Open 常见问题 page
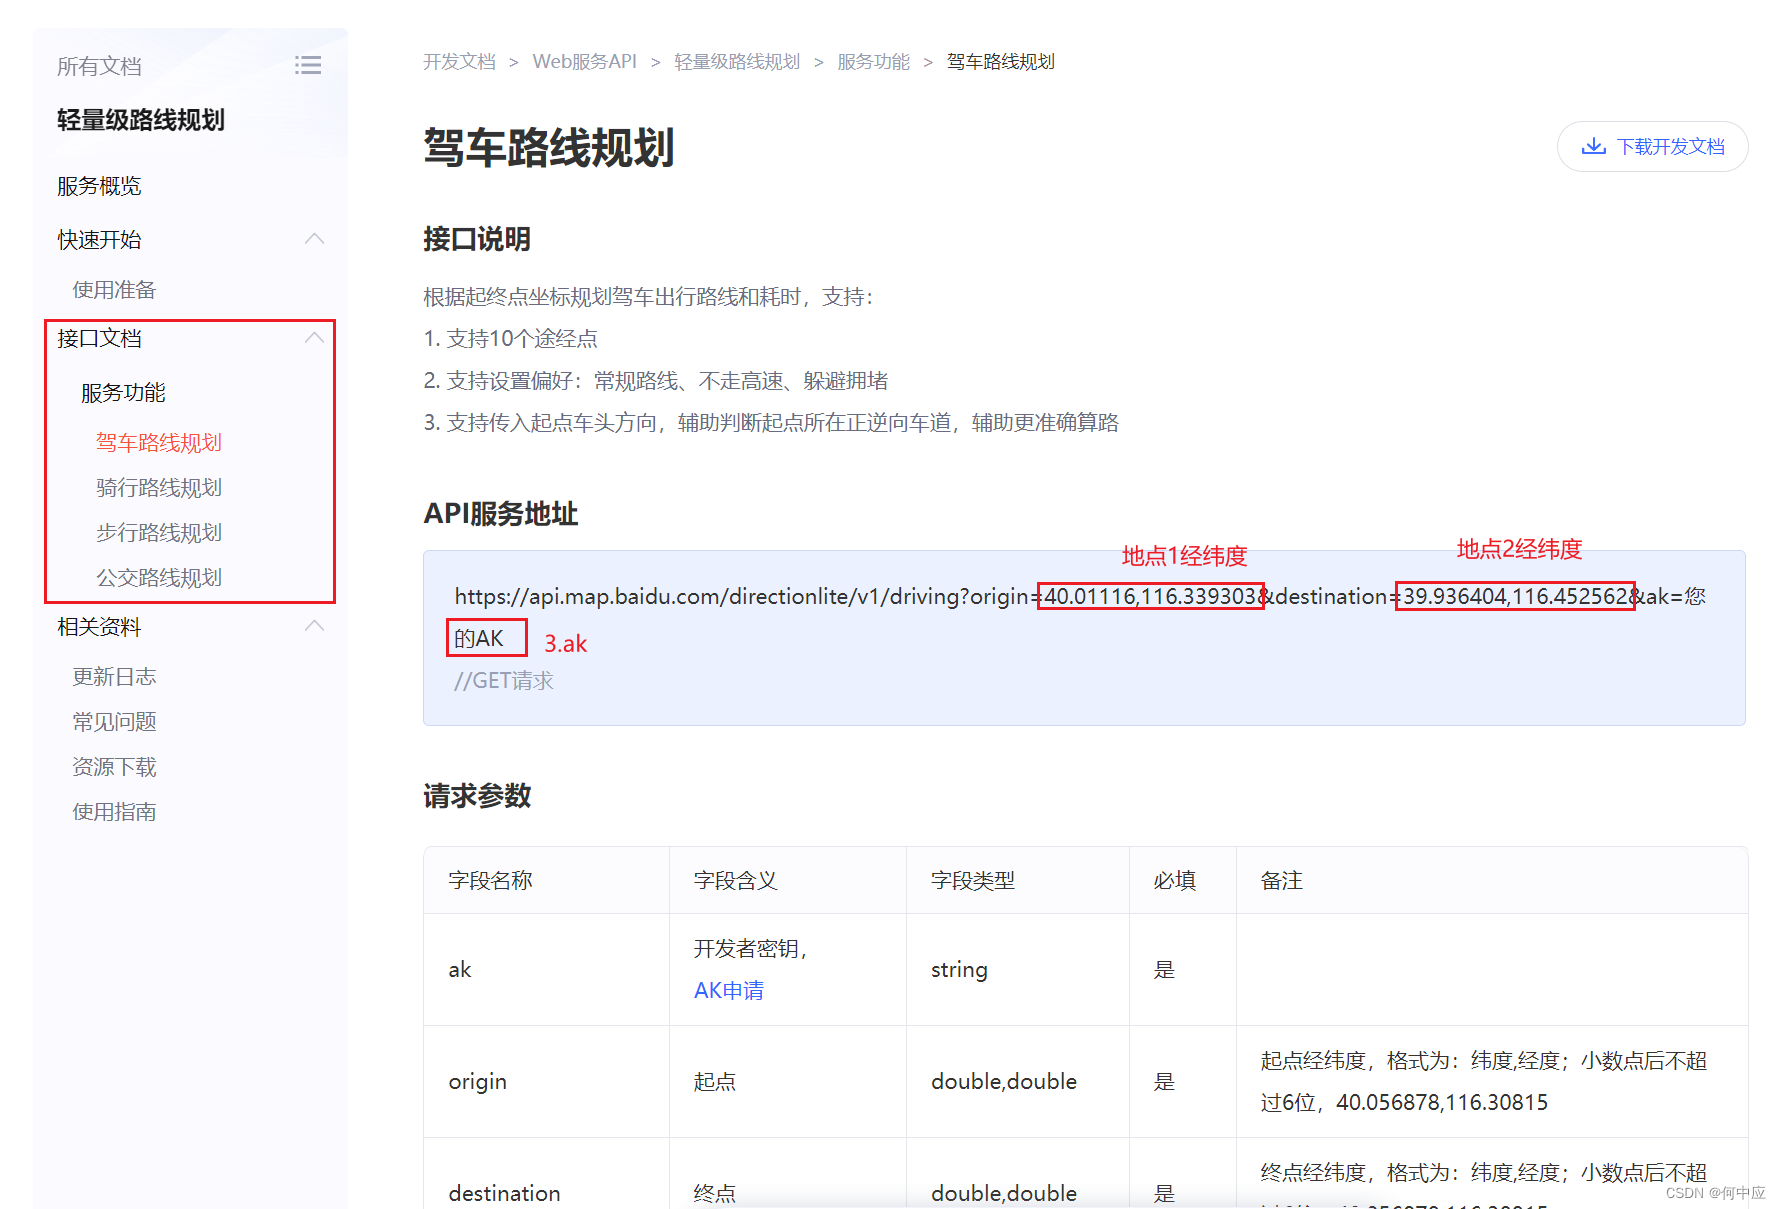Image resolution: width=1781 pixels, height=1209 pixels. tap(114, 722)
